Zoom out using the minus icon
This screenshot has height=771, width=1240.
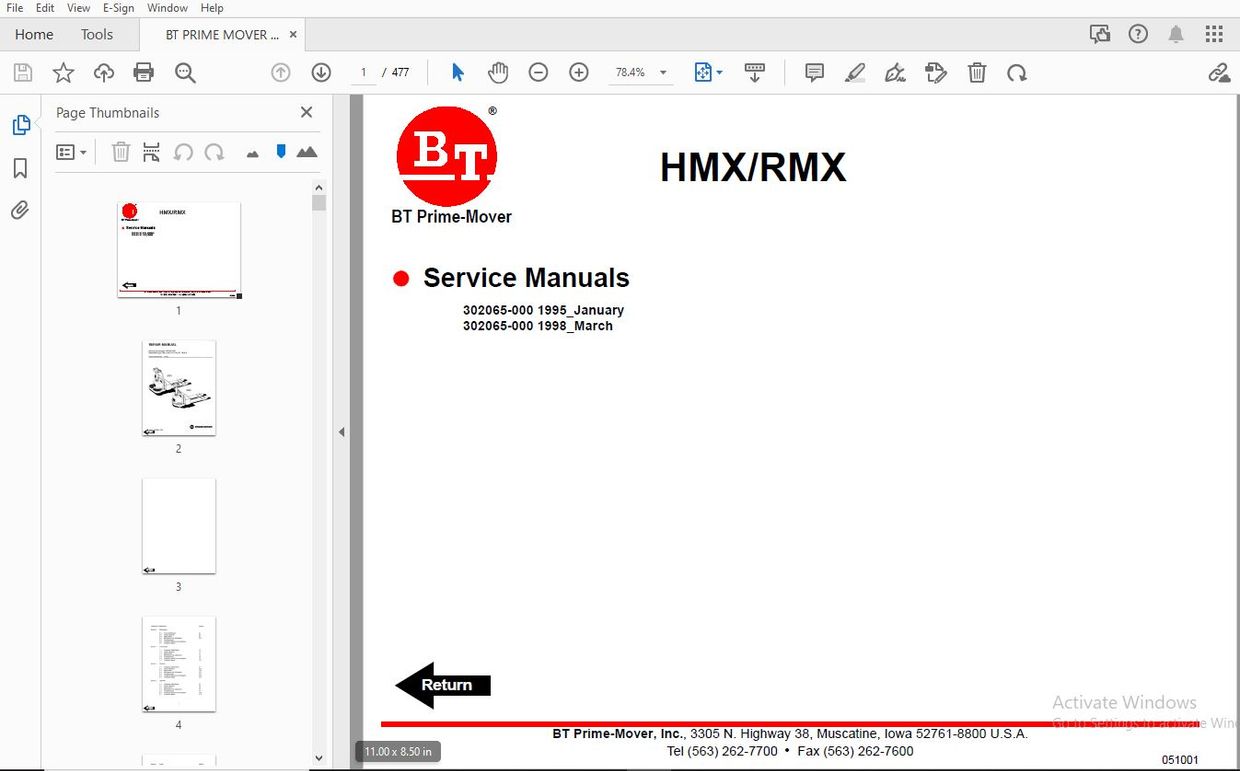pyautogui.click(x=538, y=72)
